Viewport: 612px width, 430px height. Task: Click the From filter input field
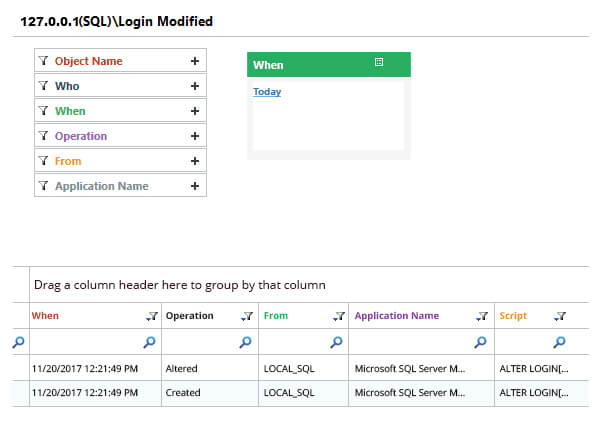[295, 342]
